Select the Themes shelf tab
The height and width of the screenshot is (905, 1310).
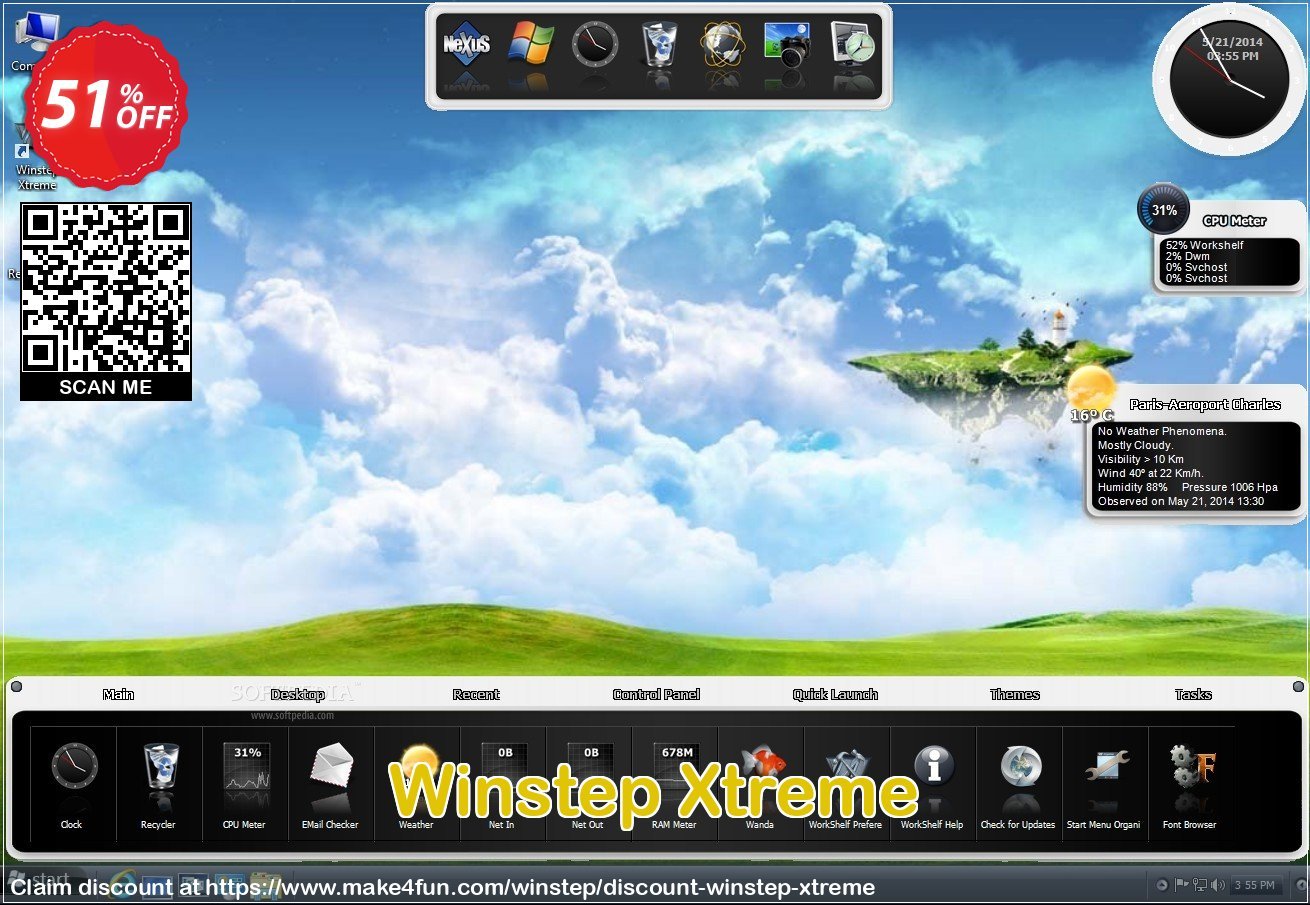point(1014,694)
